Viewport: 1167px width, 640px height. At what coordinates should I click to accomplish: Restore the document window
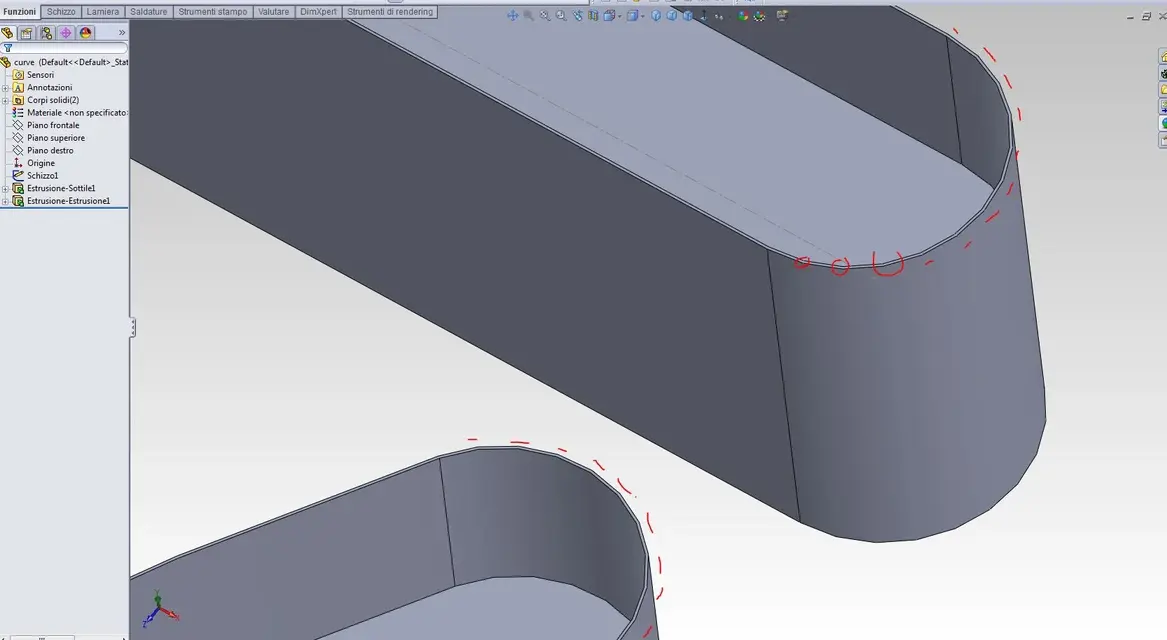coord(1146,16)
